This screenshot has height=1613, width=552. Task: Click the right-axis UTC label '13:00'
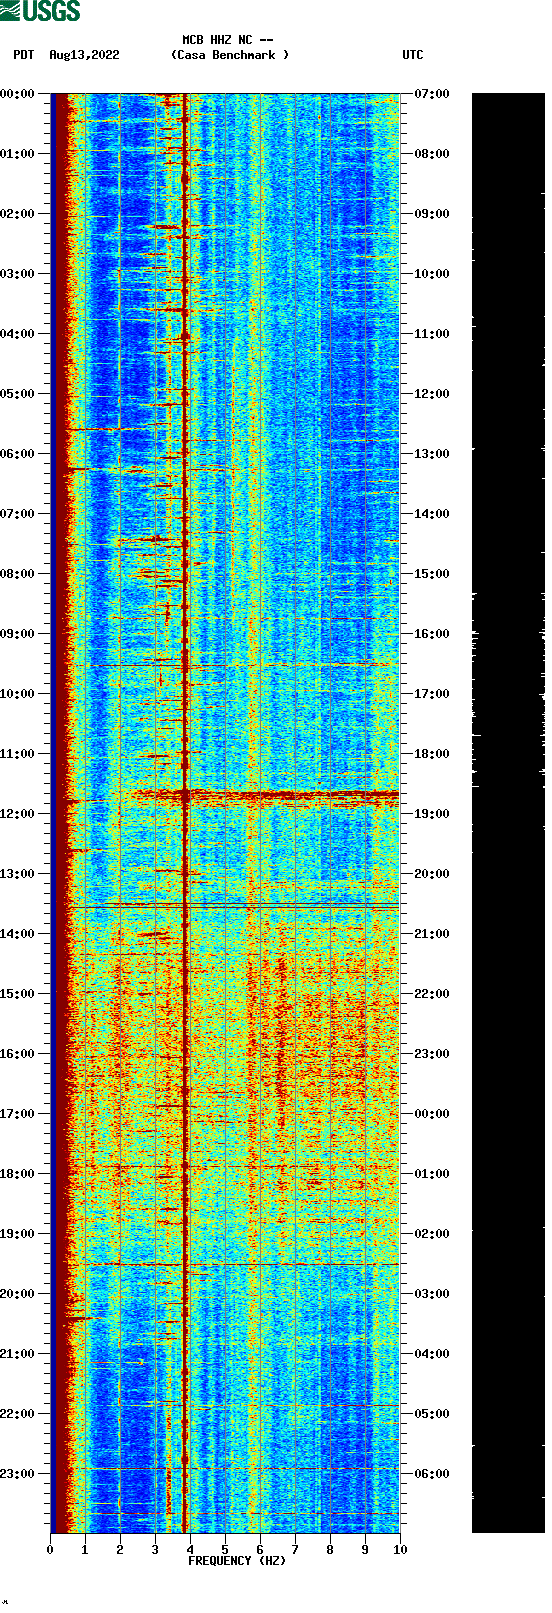[432, 454]
